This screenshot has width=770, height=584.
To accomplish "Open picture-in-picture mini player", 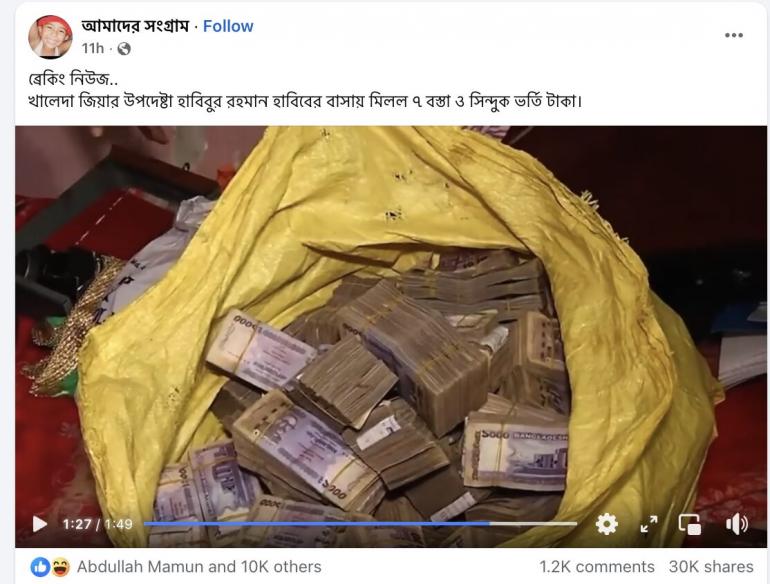I will click(x=689, y=524).
